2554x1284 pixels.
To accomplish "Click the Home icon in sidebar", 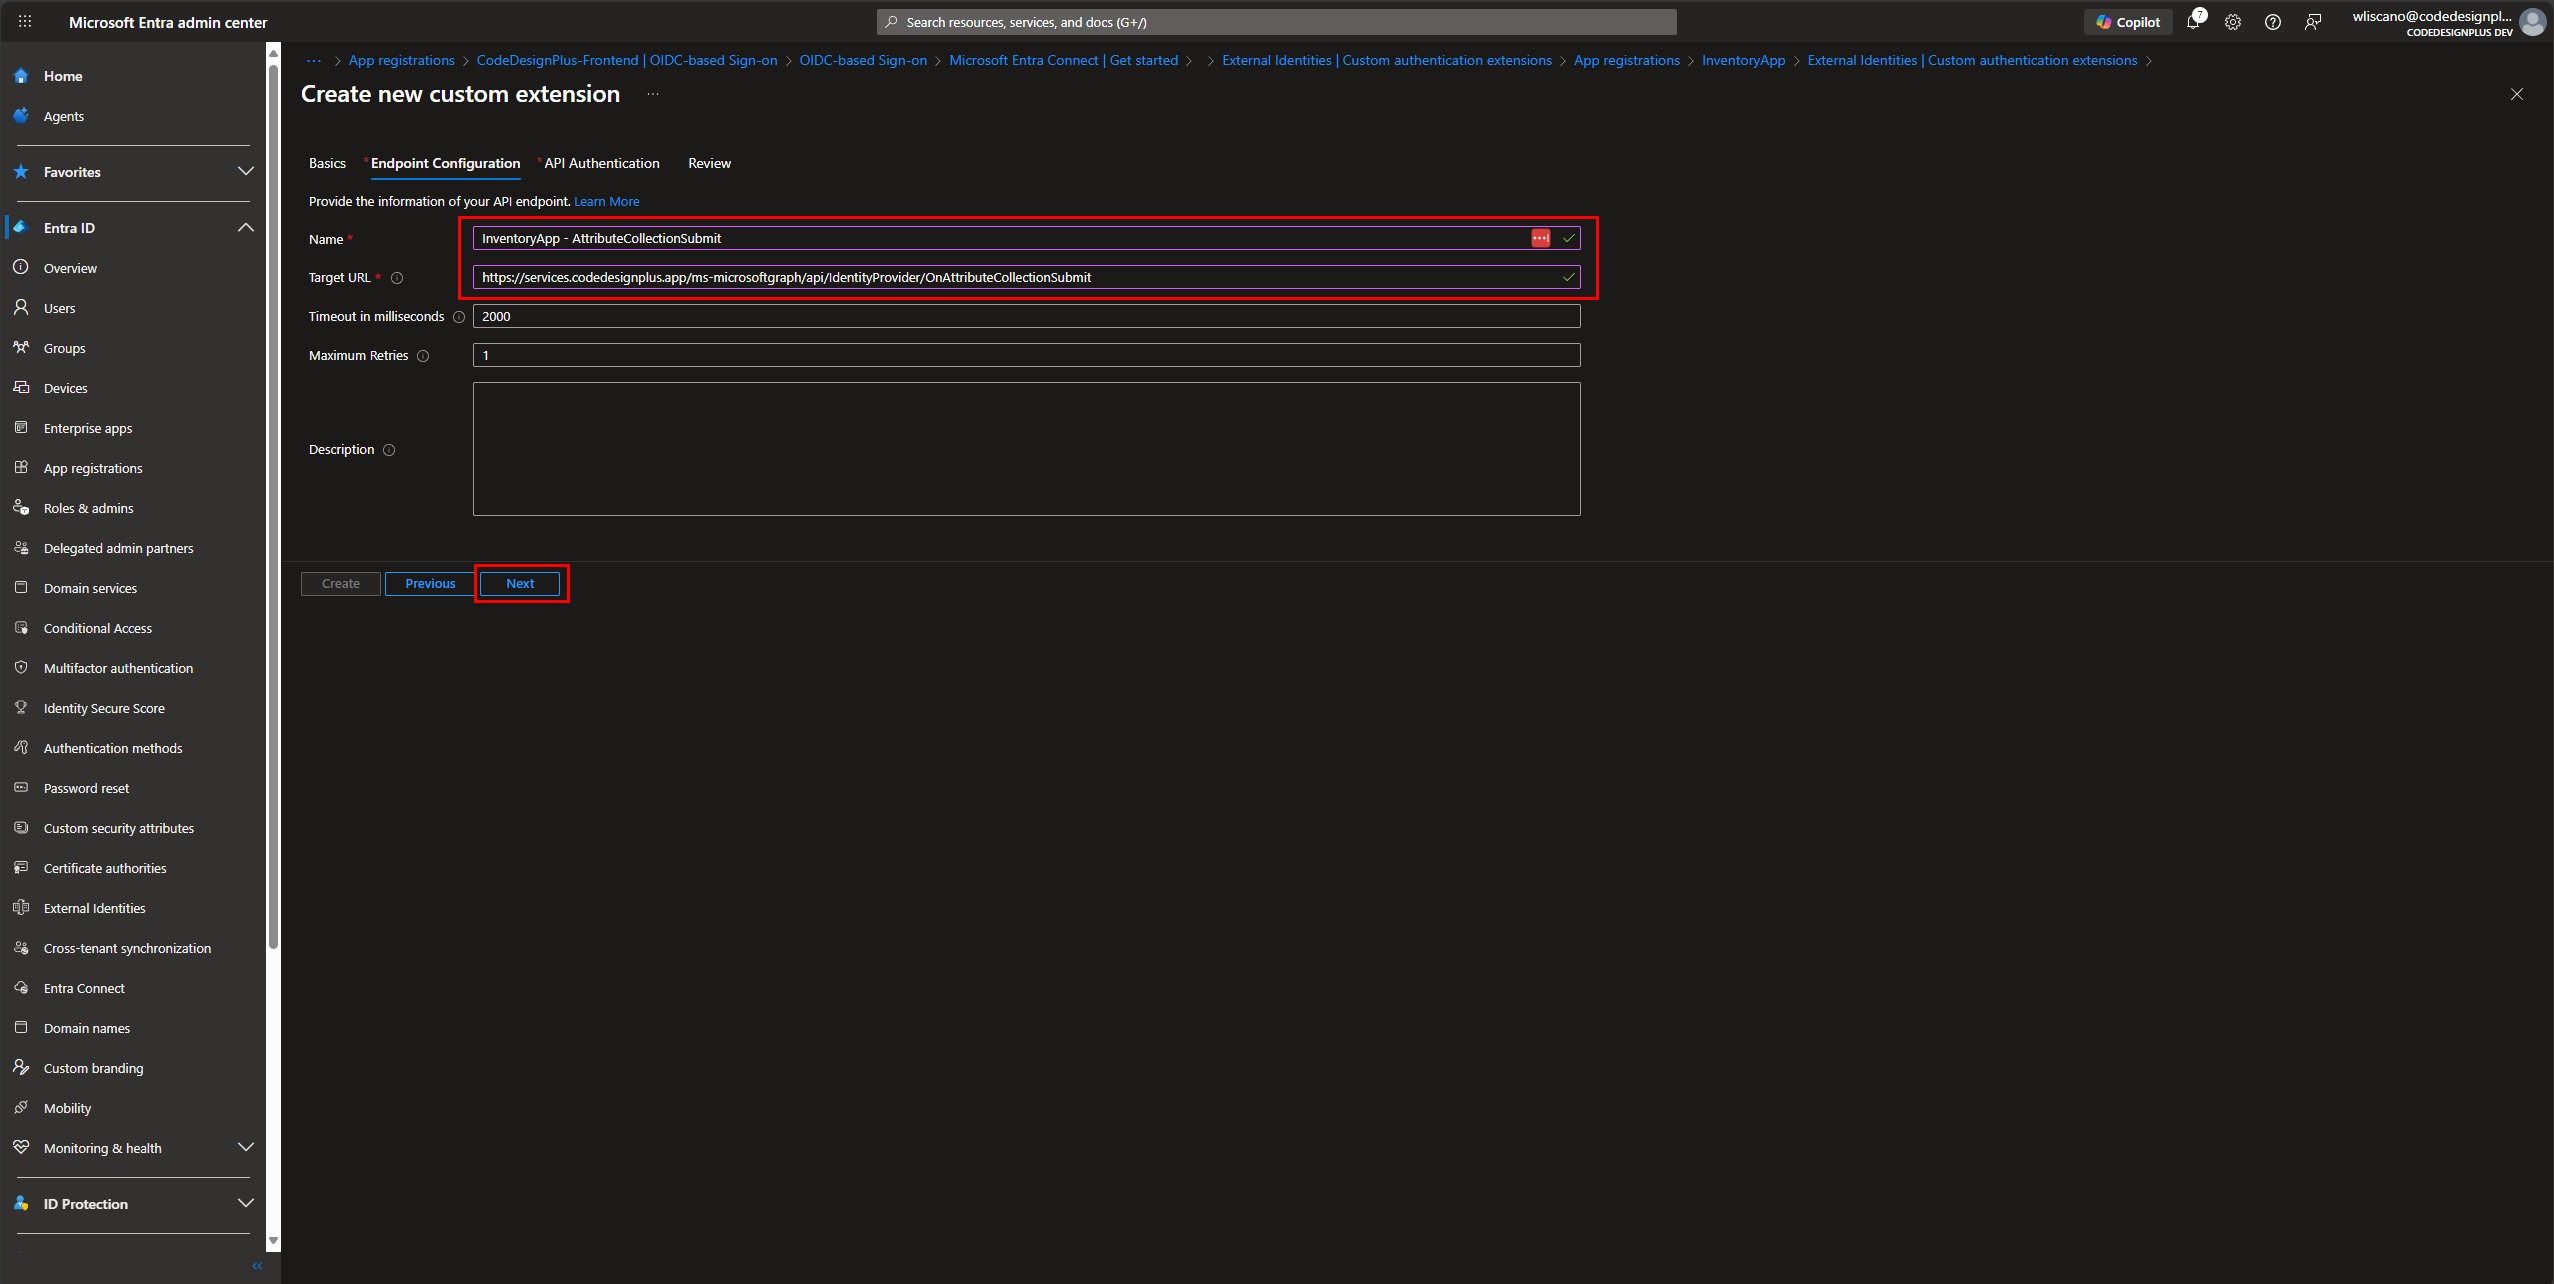I will 21,76.
